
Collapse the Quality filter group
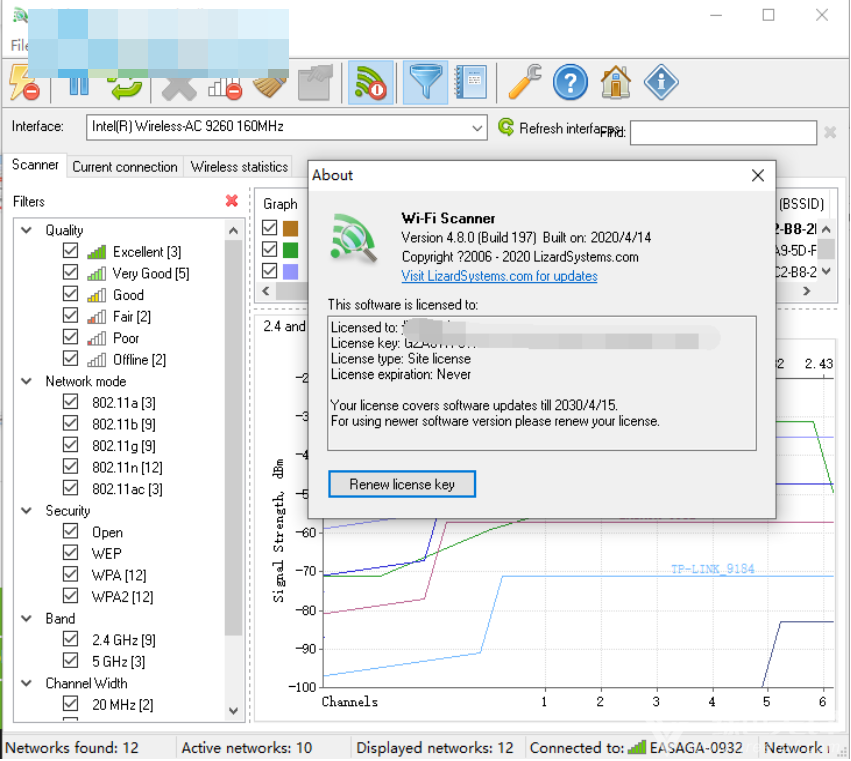[x=26, y=230]
